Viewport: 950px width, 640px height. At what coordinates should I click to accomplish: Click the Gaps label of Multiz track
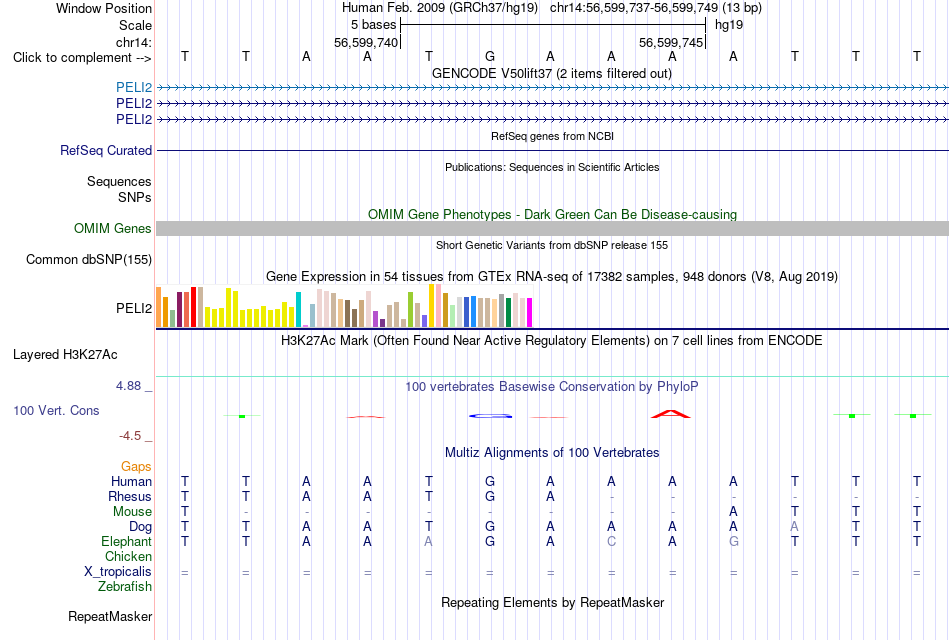136,466
